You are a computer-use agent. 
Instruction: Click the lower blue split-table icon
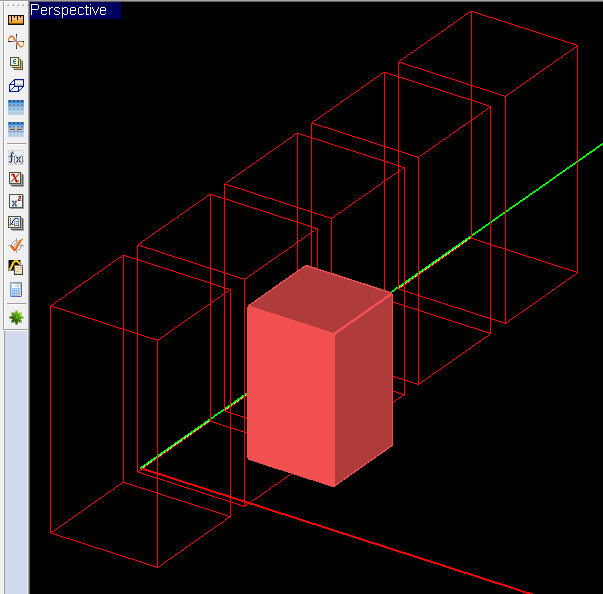coord(16,129)
